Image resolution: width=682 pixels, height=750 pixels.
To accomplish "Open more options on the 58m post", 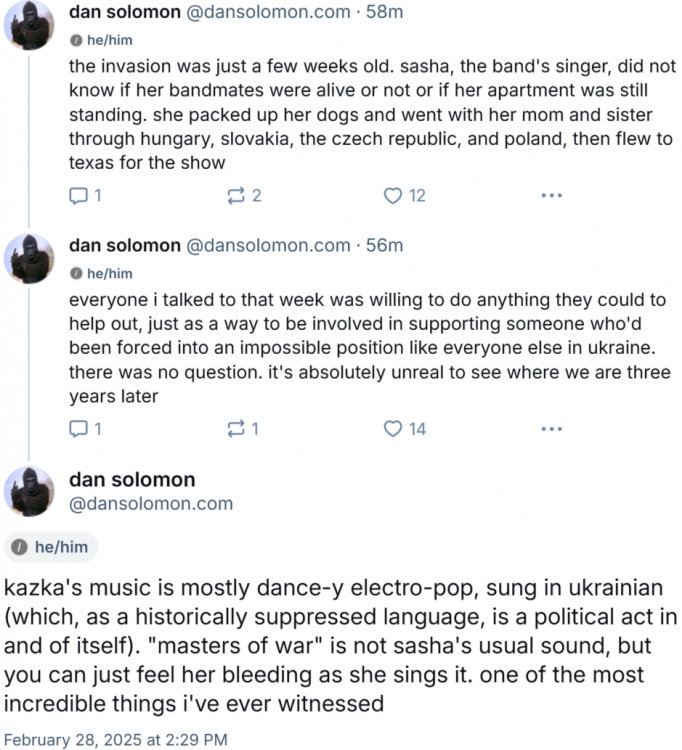I will tap(551, 196).
